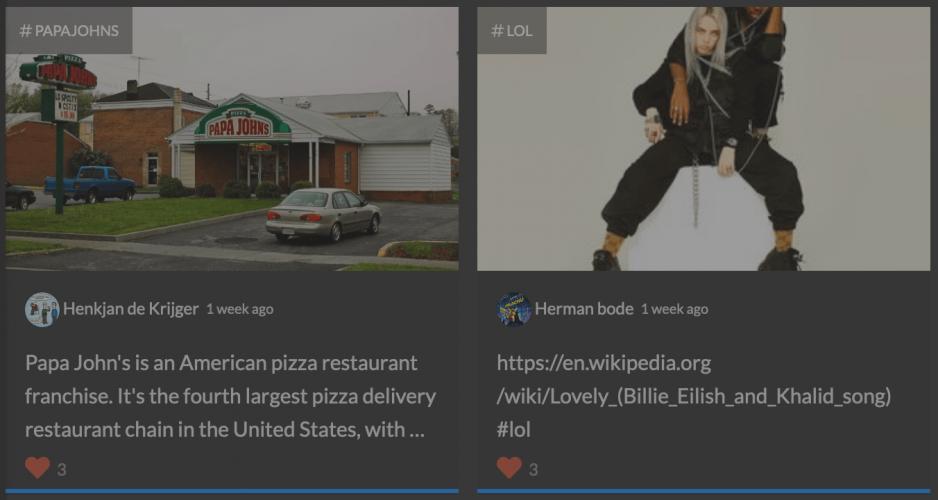Image resolution: width=938 pixels, height=500 pixels.
Task: Select the #LOL hashtag label
Action: click(x=511, y=31)
